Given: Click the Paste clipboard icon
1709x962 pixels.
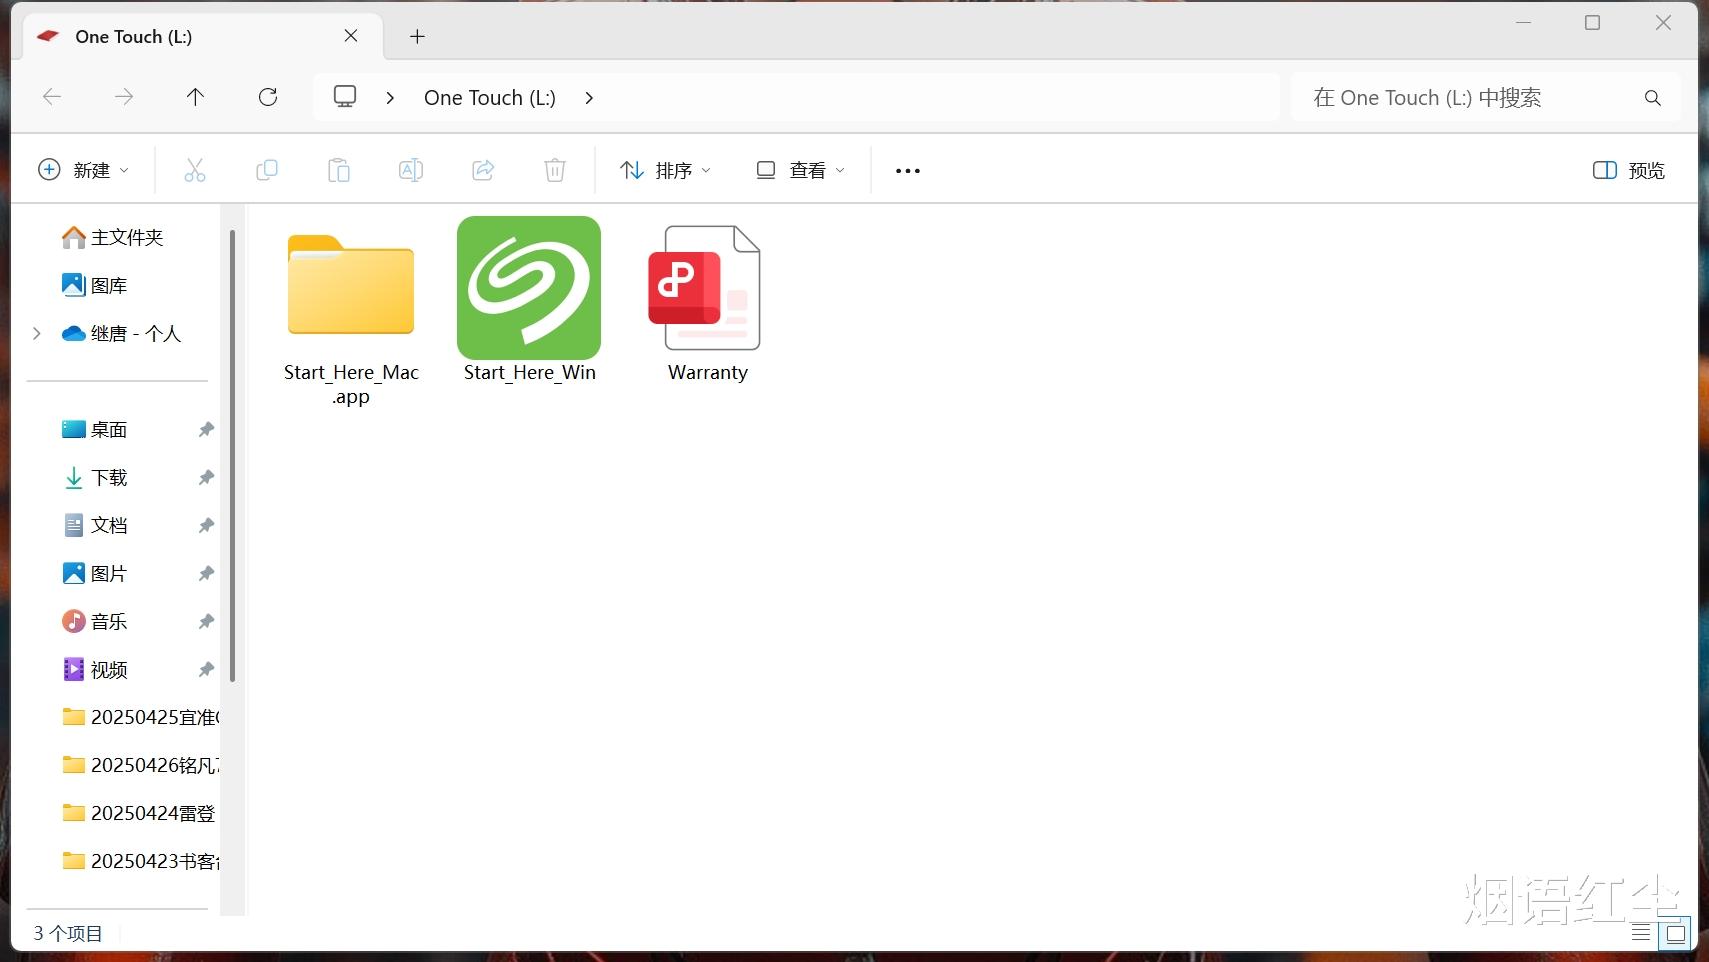Looking at the screenshot, I should [x=339, y=170].
